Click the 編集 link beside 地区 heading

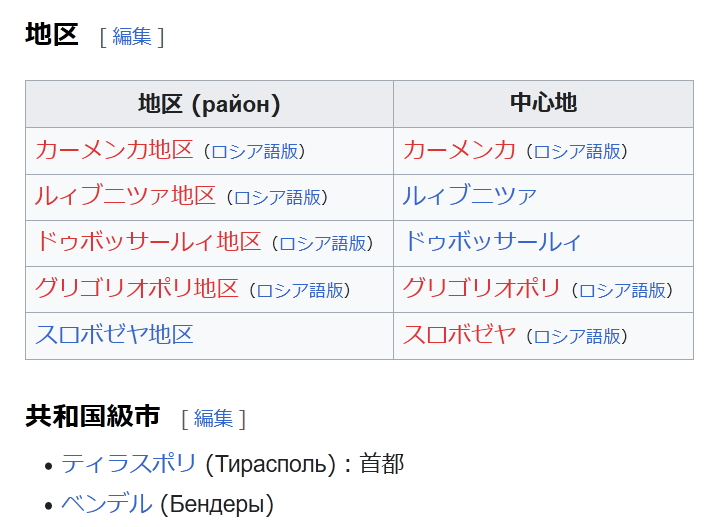[x=132, y=36]
